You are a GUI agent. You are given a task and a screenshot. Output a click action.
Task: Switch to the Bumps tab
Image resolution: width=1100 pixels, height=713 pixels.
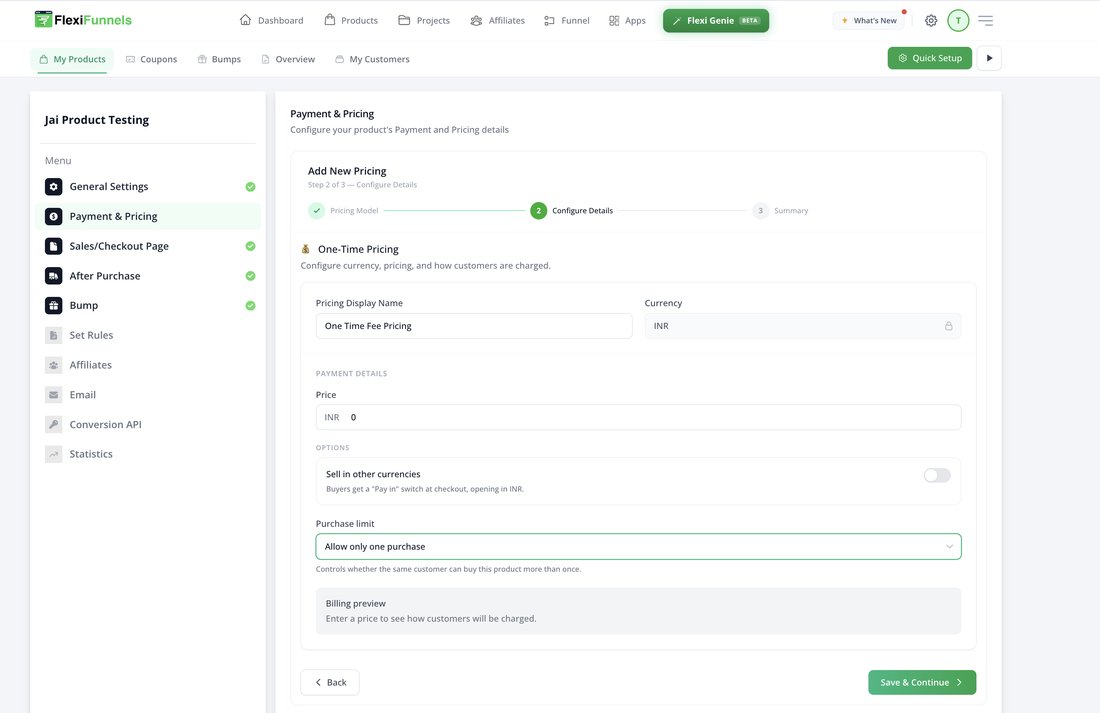(x=219, y=59)
